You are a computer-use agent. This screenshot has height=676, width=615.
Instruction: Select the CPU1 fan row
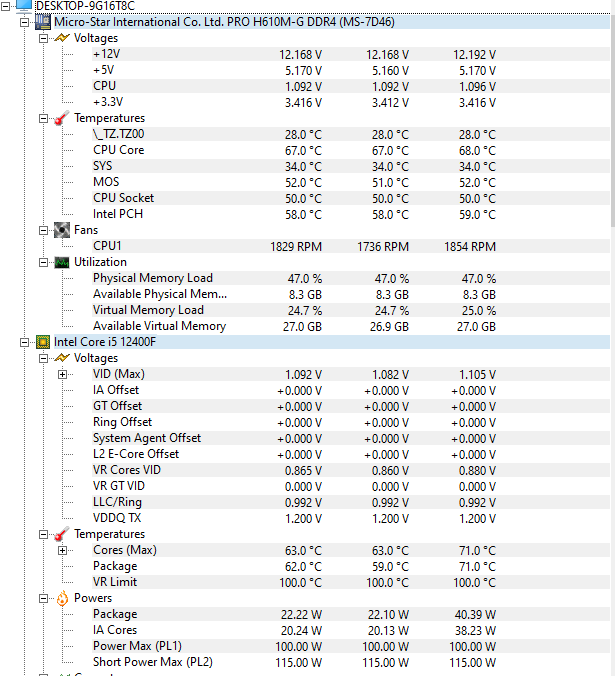[x=350, y=246]
